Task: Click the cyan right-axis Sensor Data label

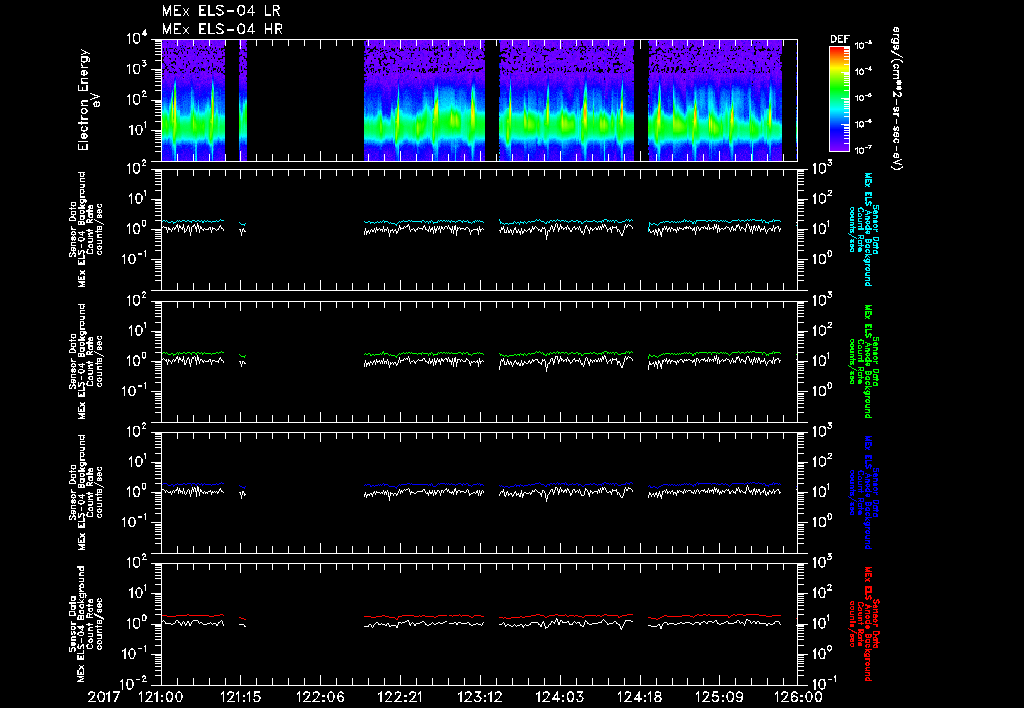Action: [x=863, y=229]
